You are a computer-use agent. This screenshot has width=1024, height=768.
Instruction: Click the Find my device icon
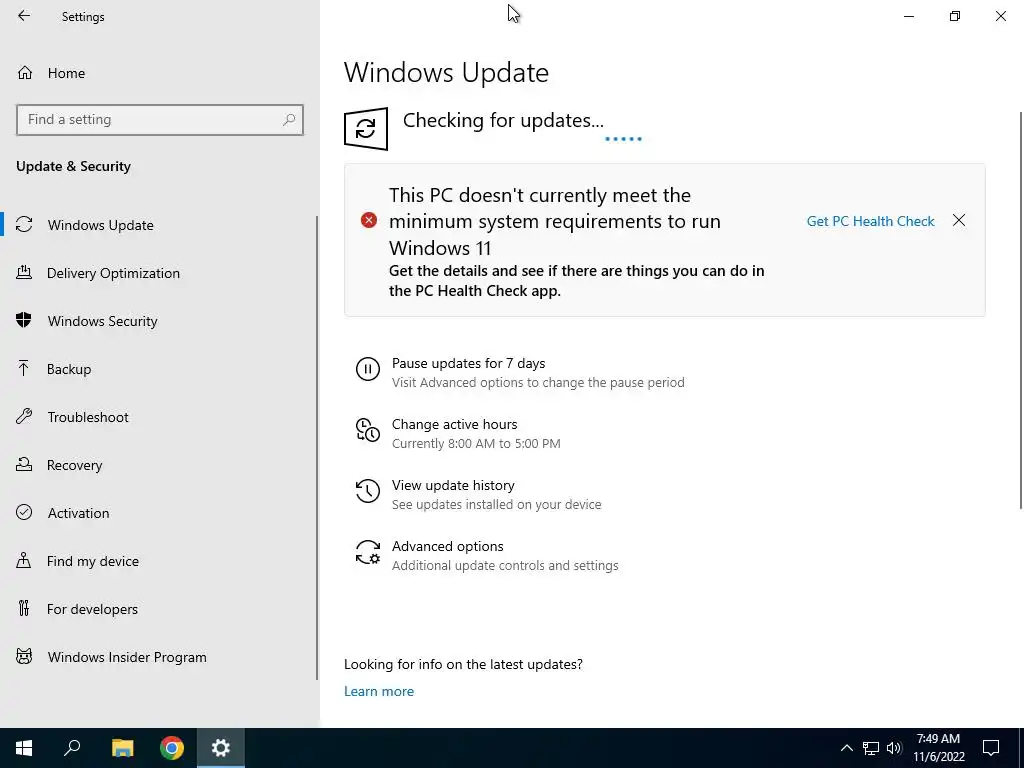24,561
